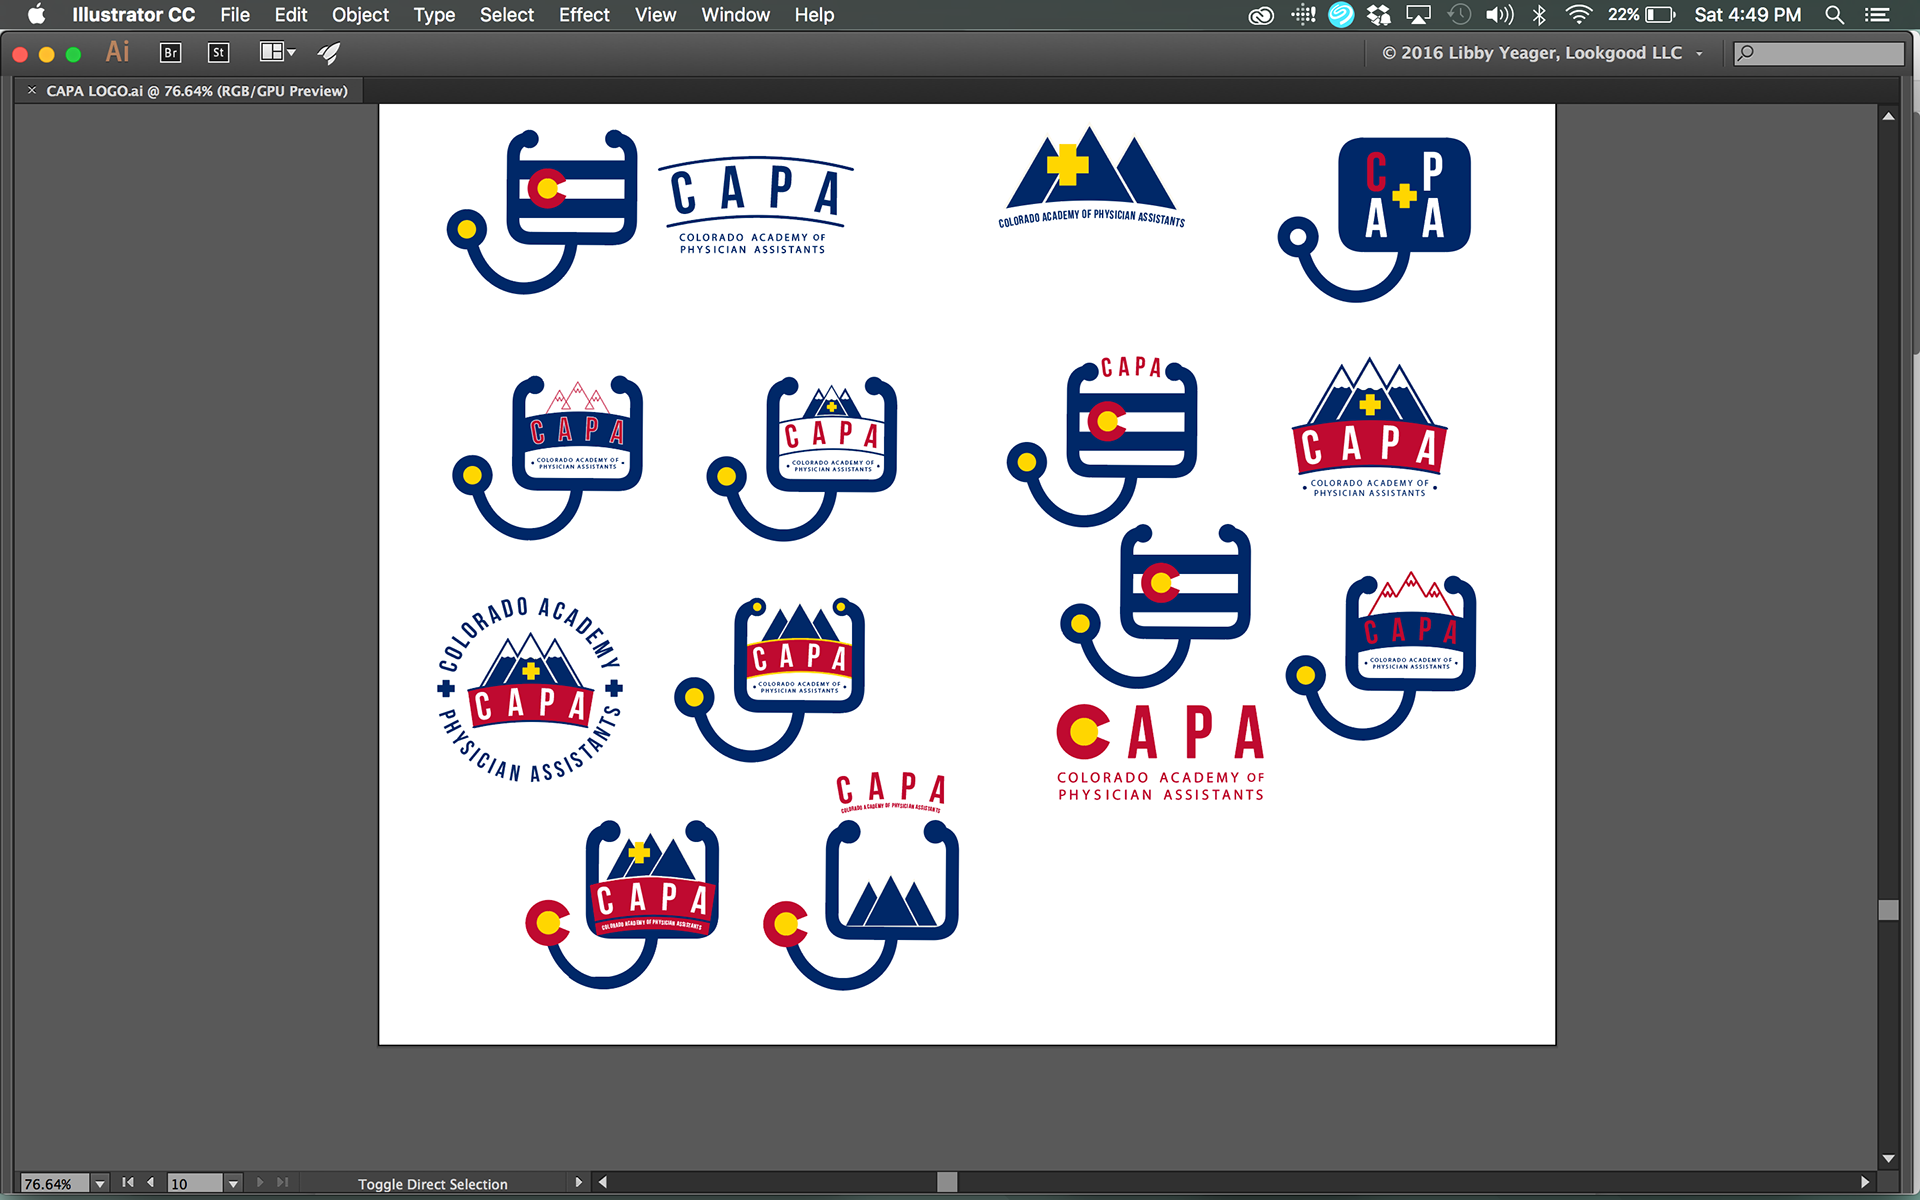Expand the status bar options arrow
The width and height of the screenshot is (1920, 1200).
[578, 1183]
